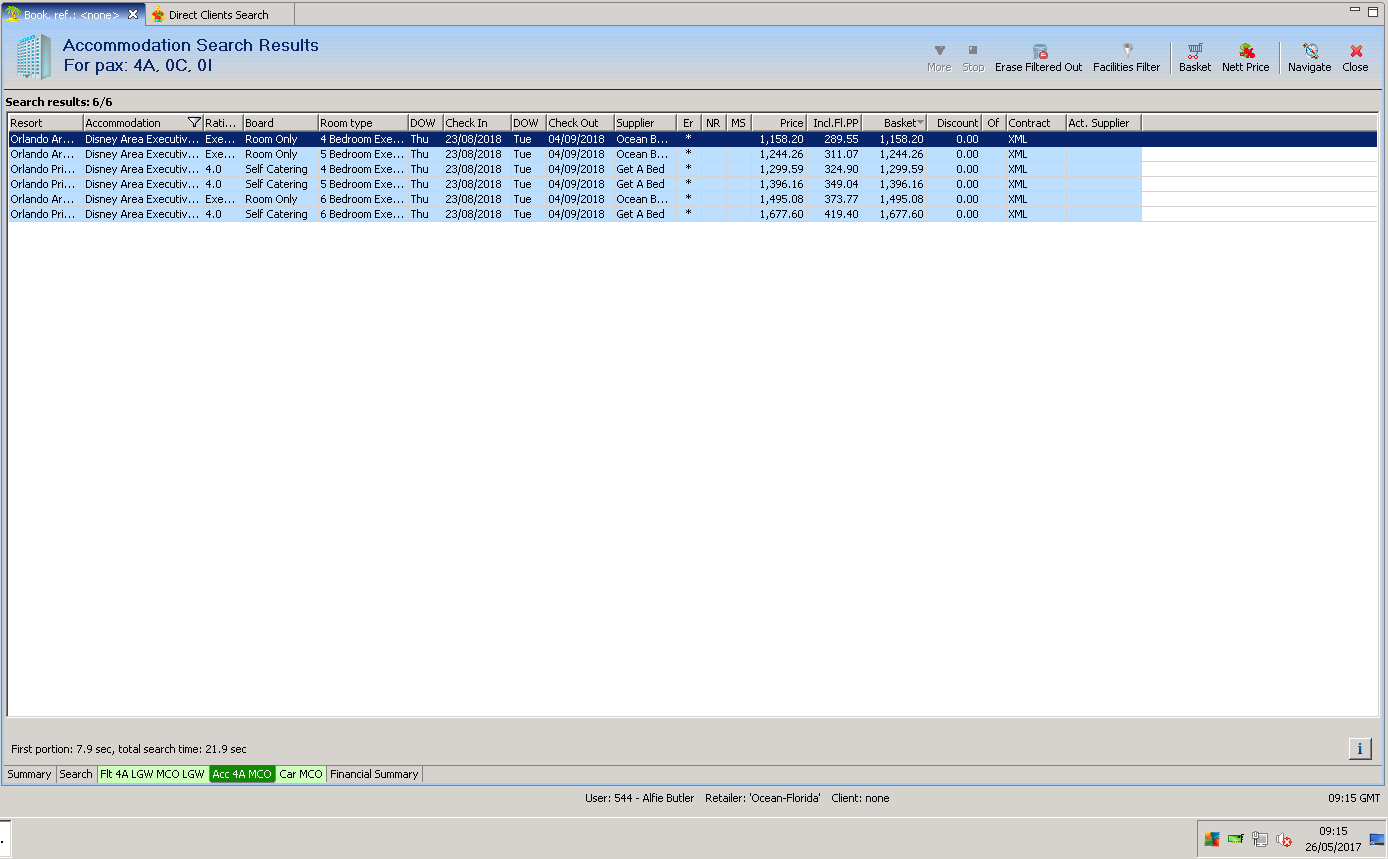Click the search time status message
The image size is (1388, 859).
(128, 749)
